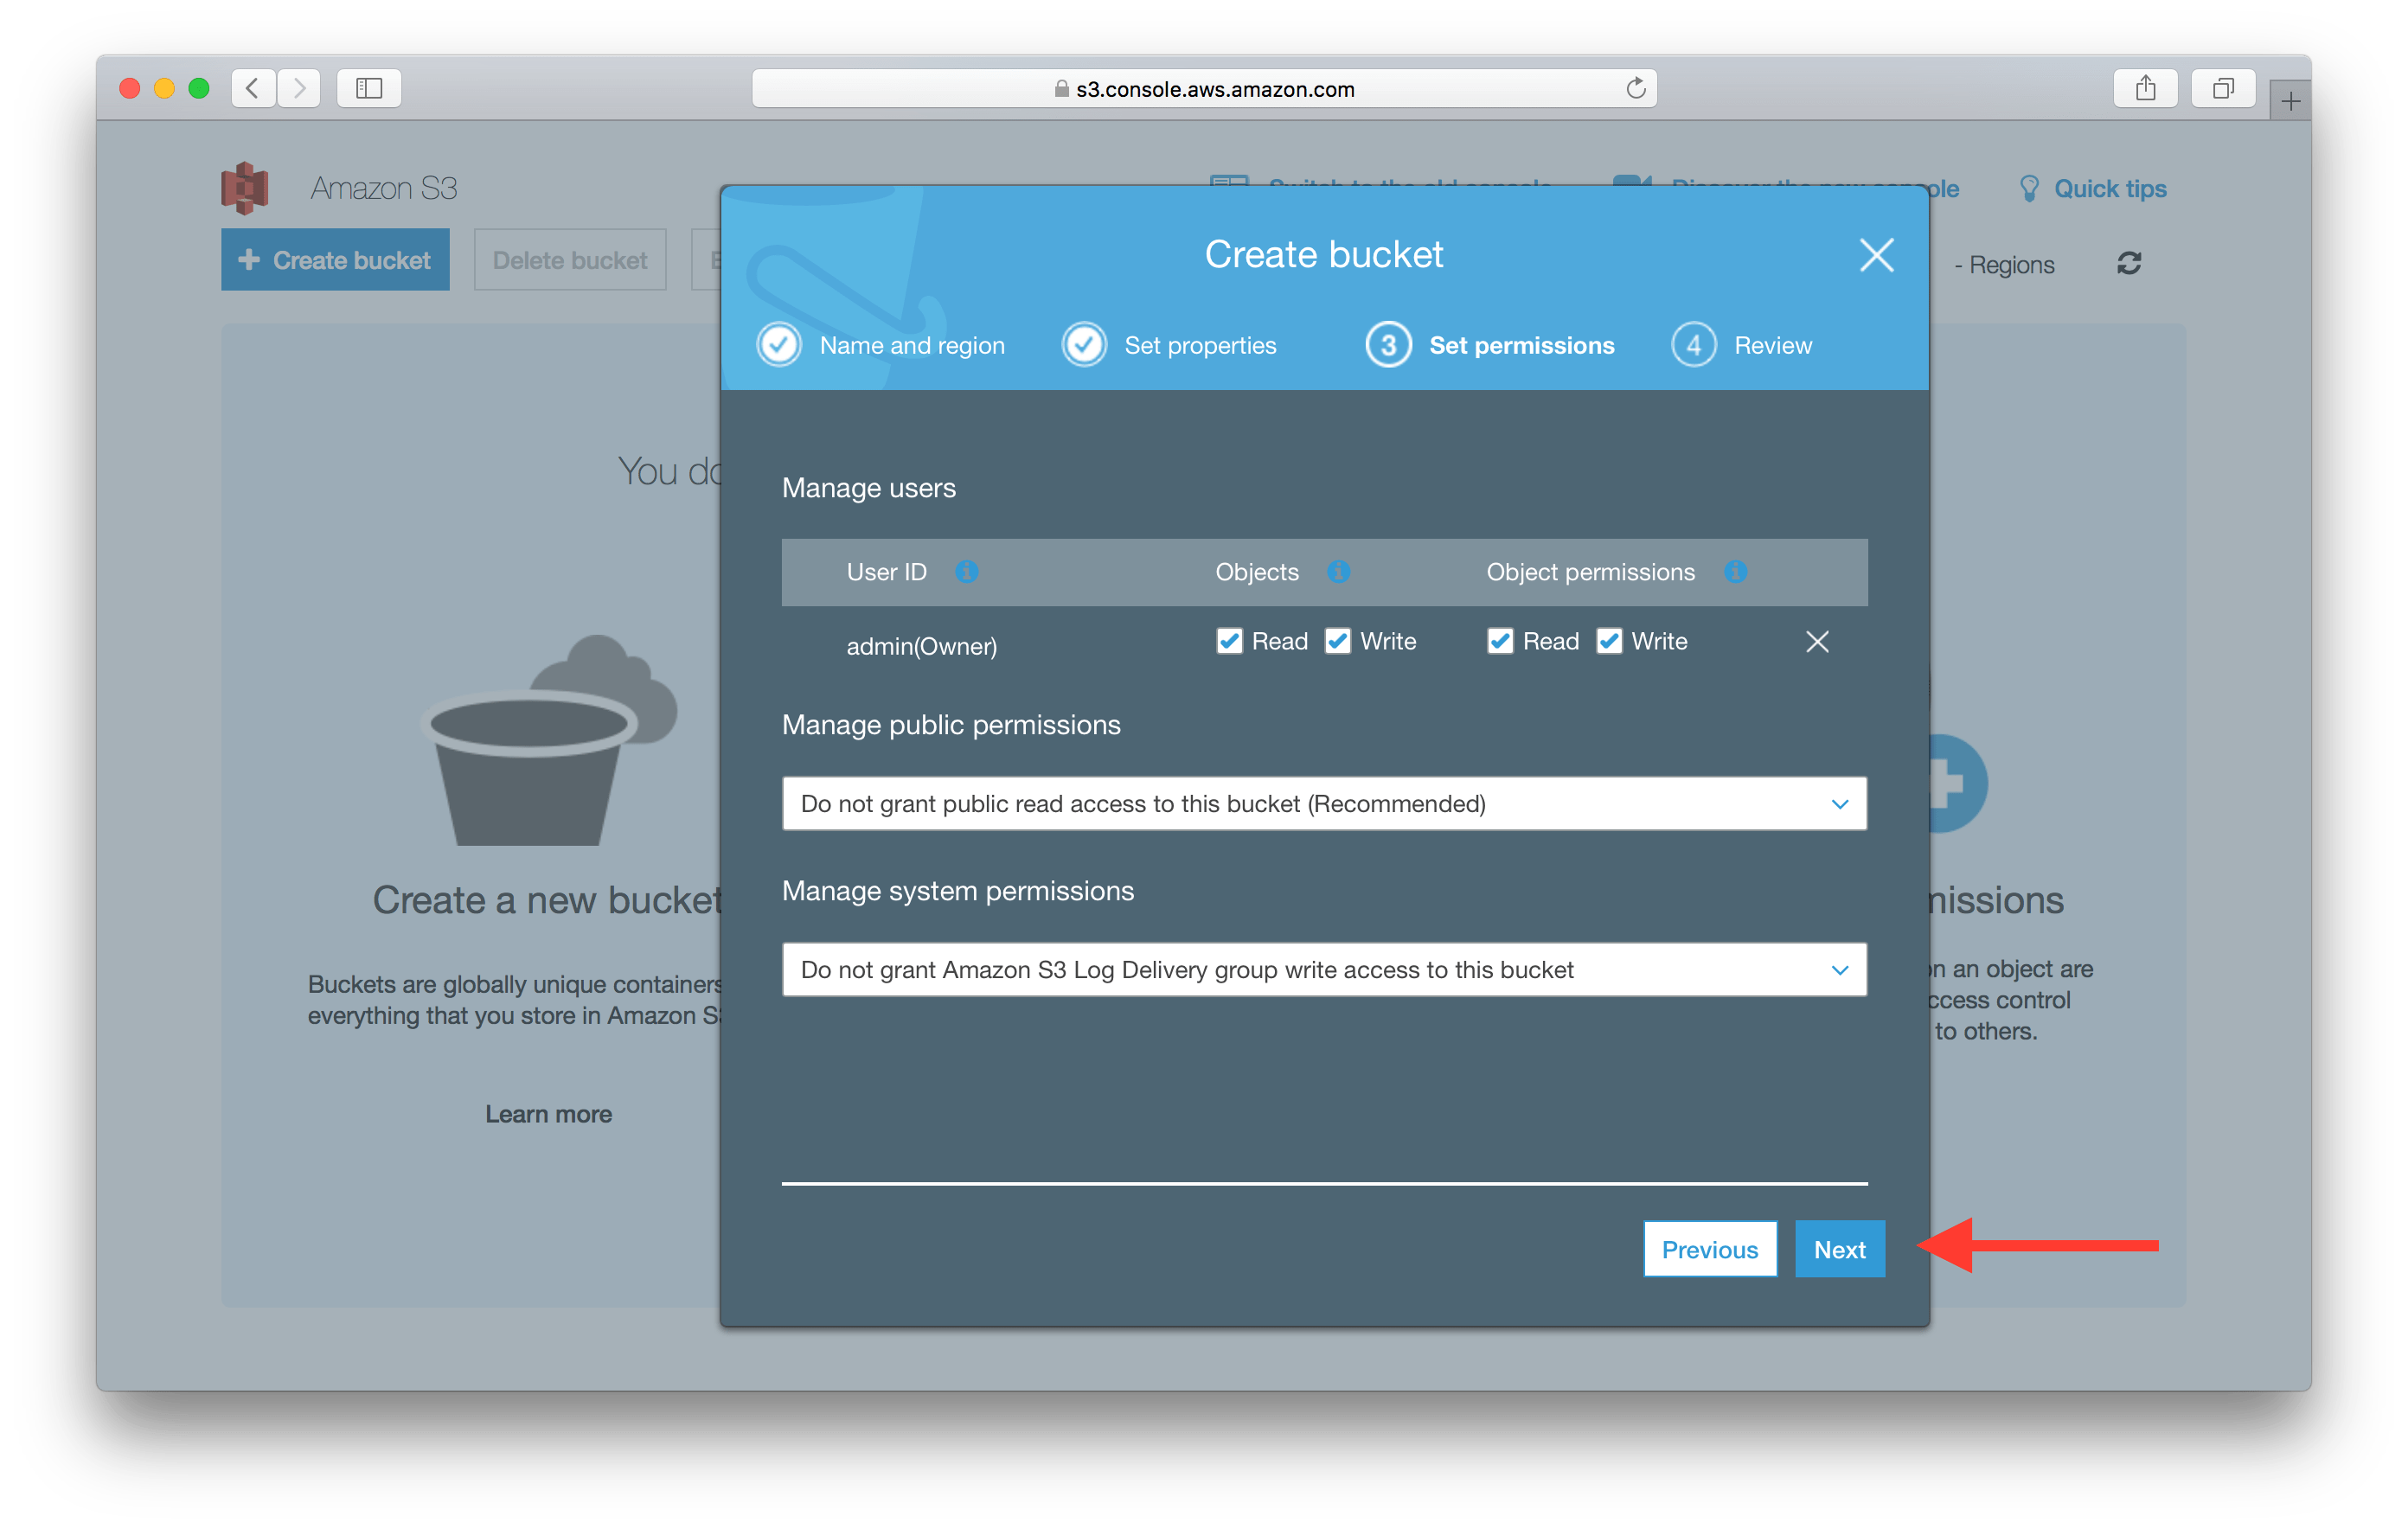Remove the admin(Owner) user row
The height and width of the screenshot is (1529, 2408).
1817,641
